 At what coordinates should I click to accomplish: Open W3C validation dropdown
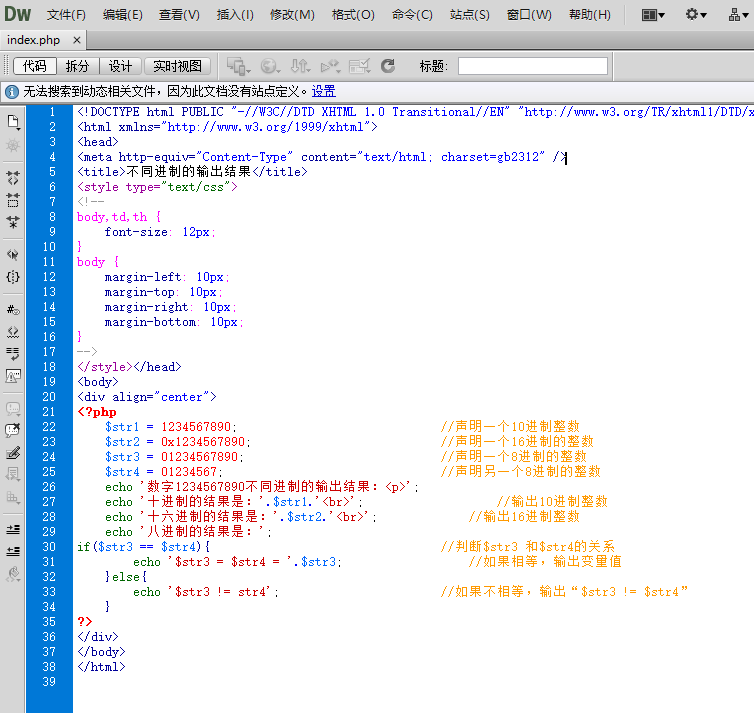click(x=330, y=66)
